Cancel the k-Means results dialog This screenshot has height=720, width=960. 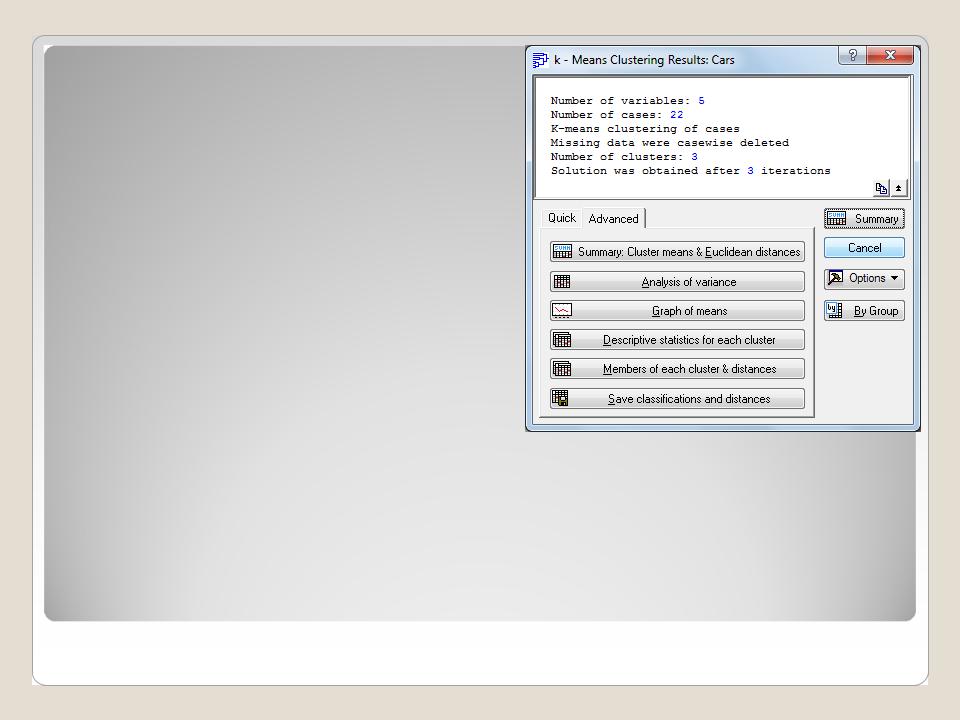[864, 248]
